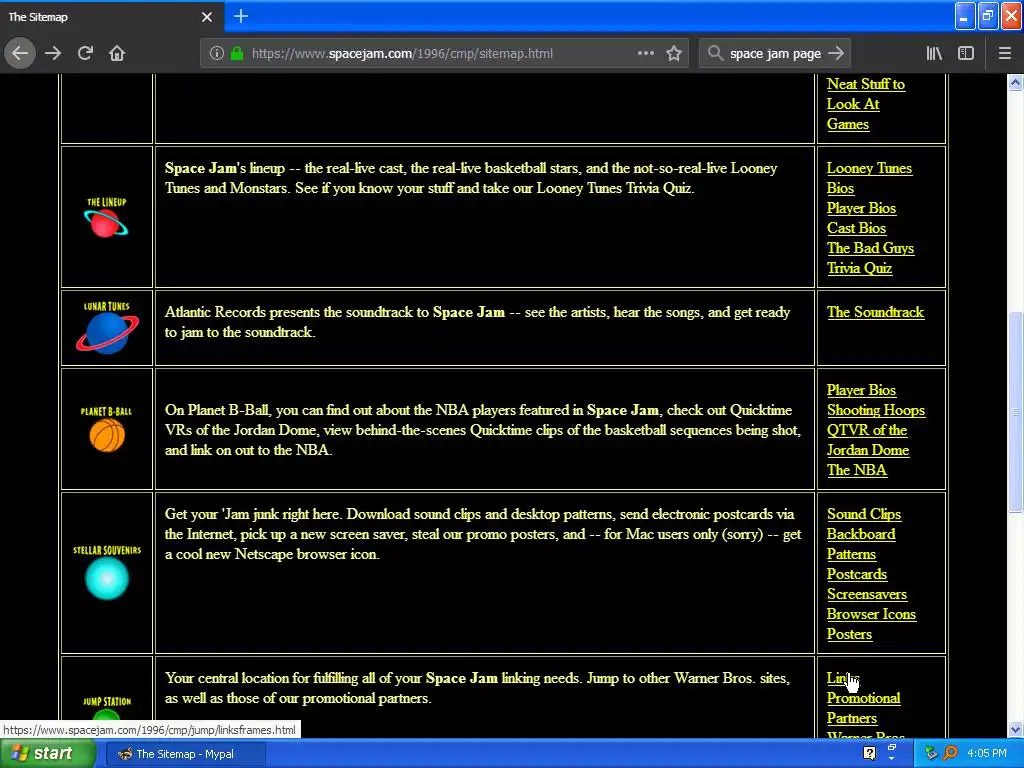The image size is (1024, 768).
Task: Click the search magnifier icon
Action: (716, 54)
